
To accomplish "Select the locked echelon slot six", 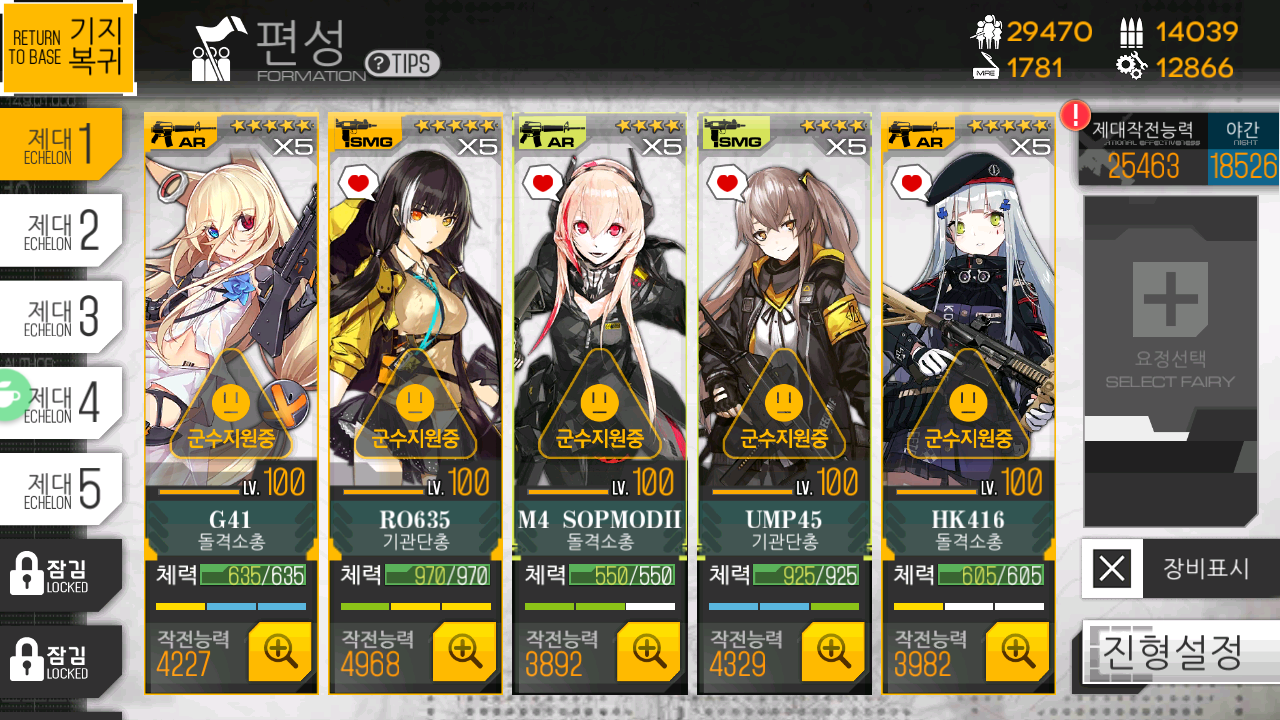I will (61, 574).
